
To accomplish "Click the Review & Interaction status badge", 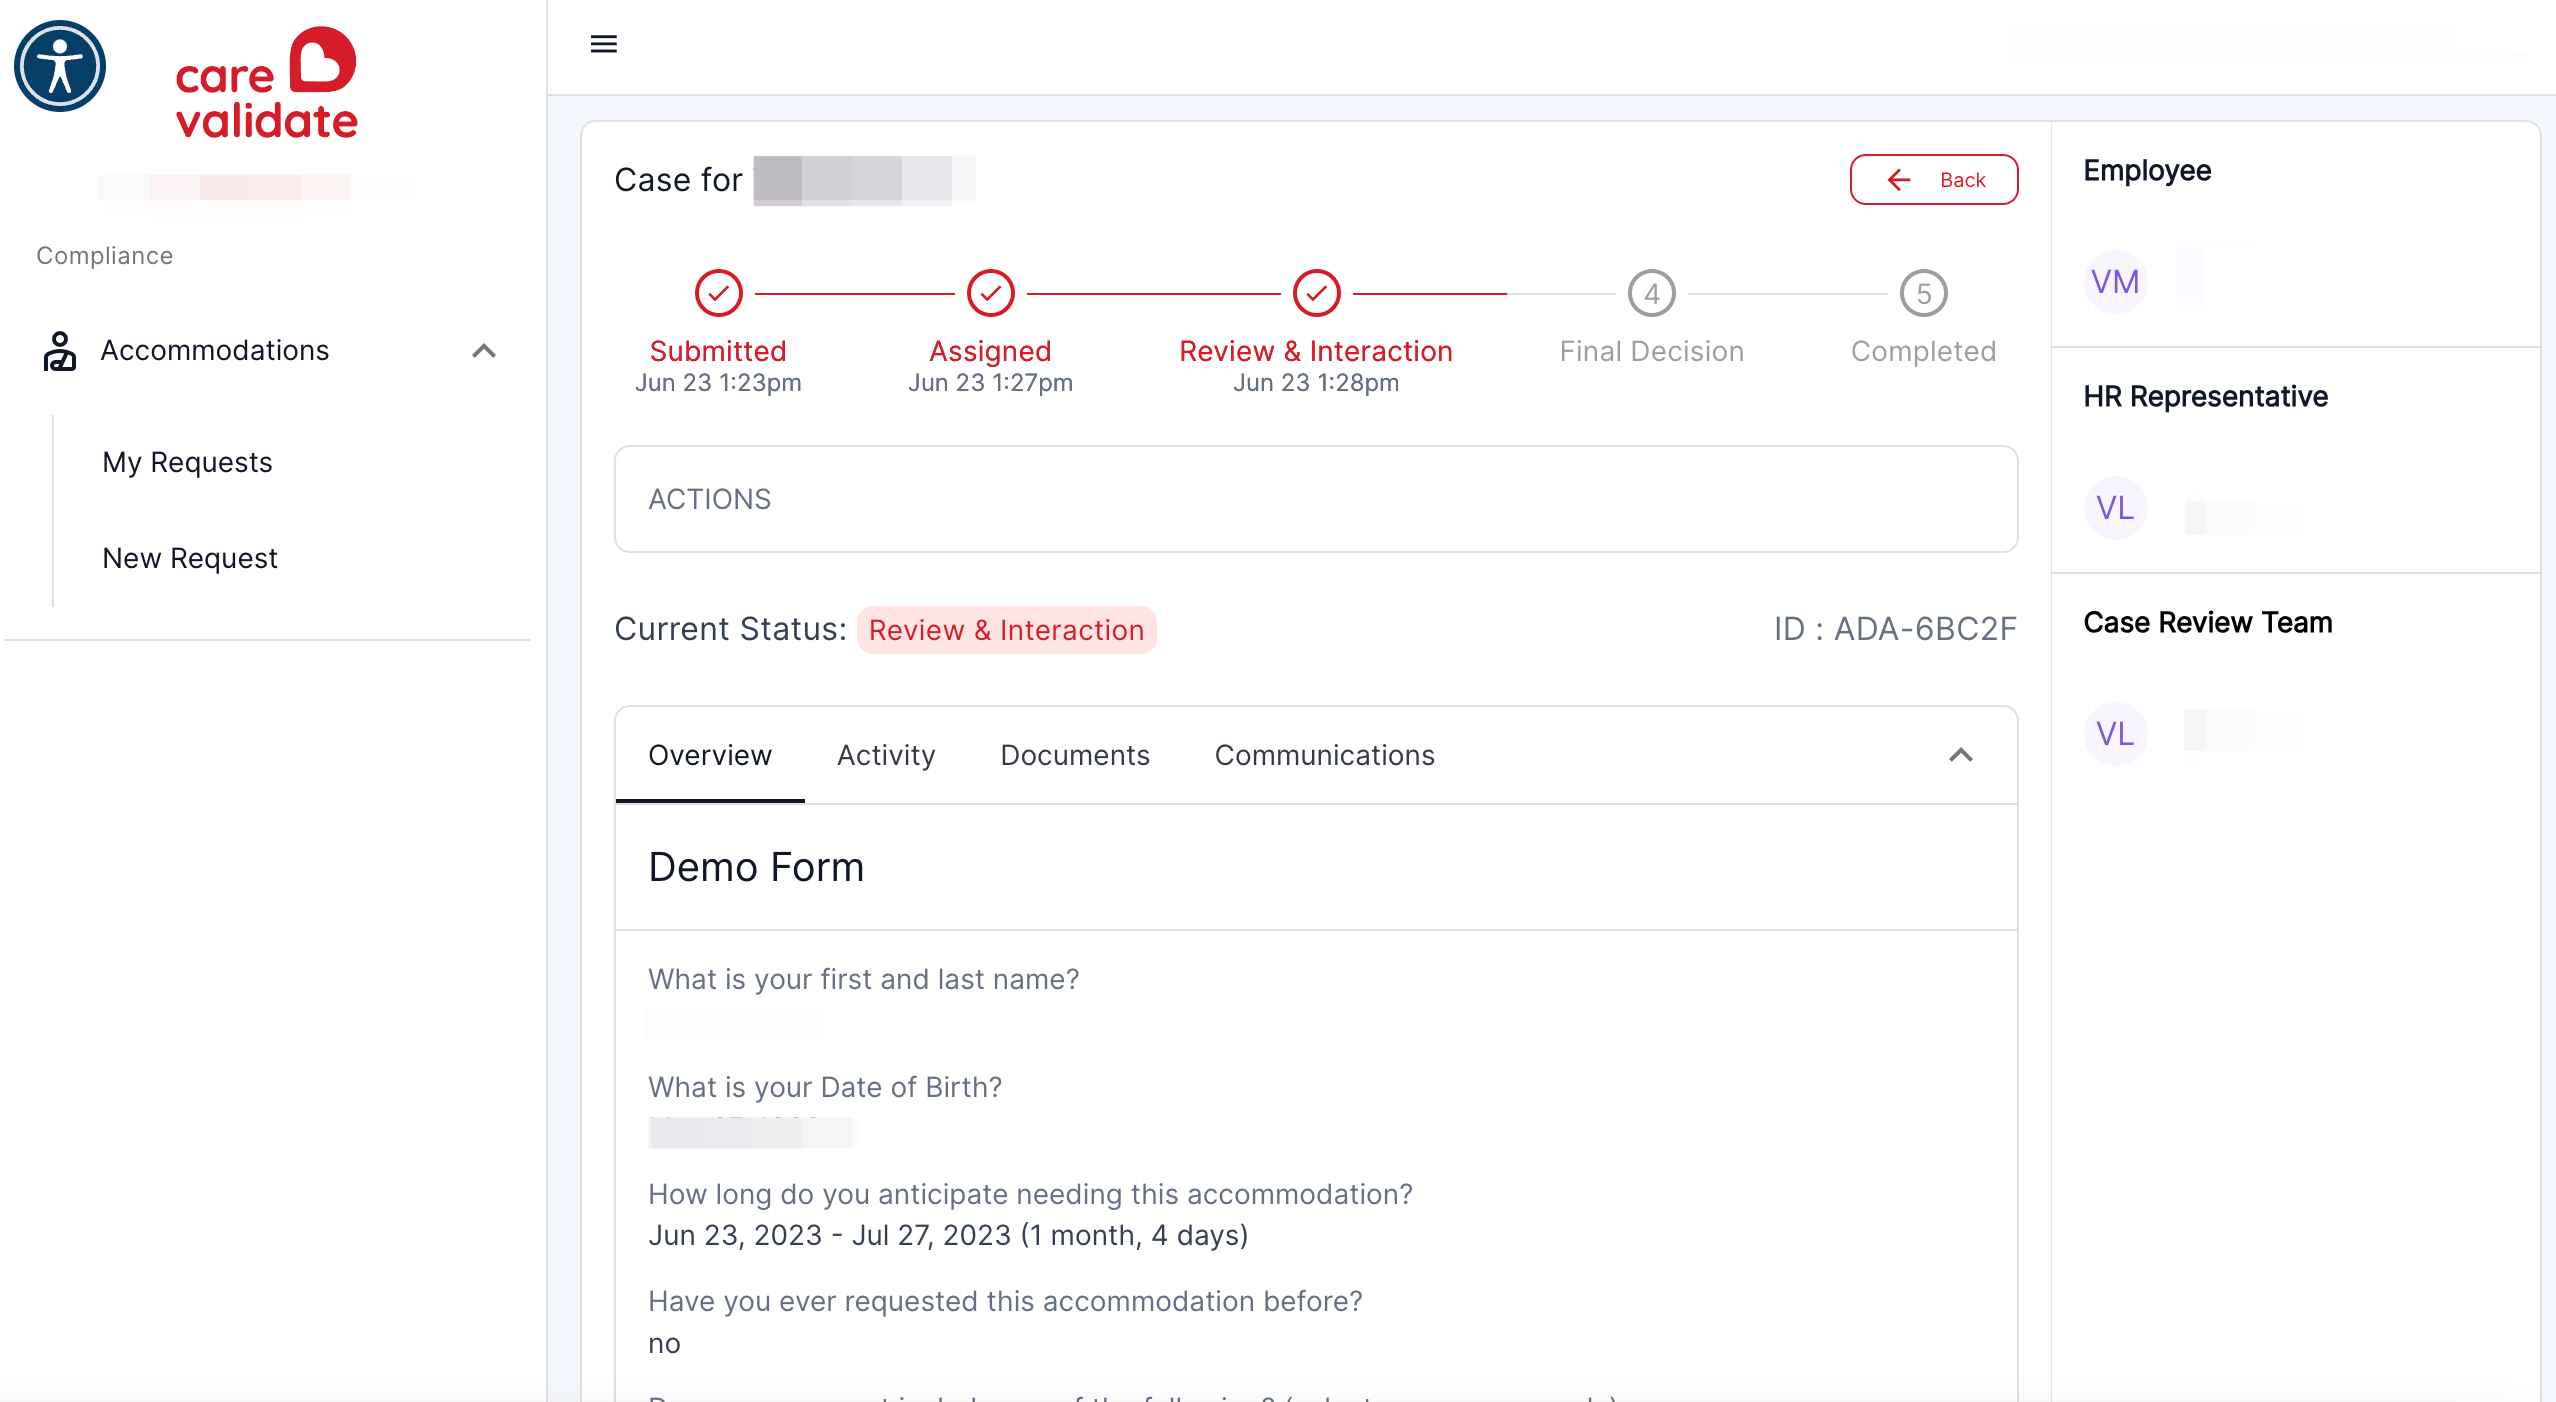I will (1006, 630).
